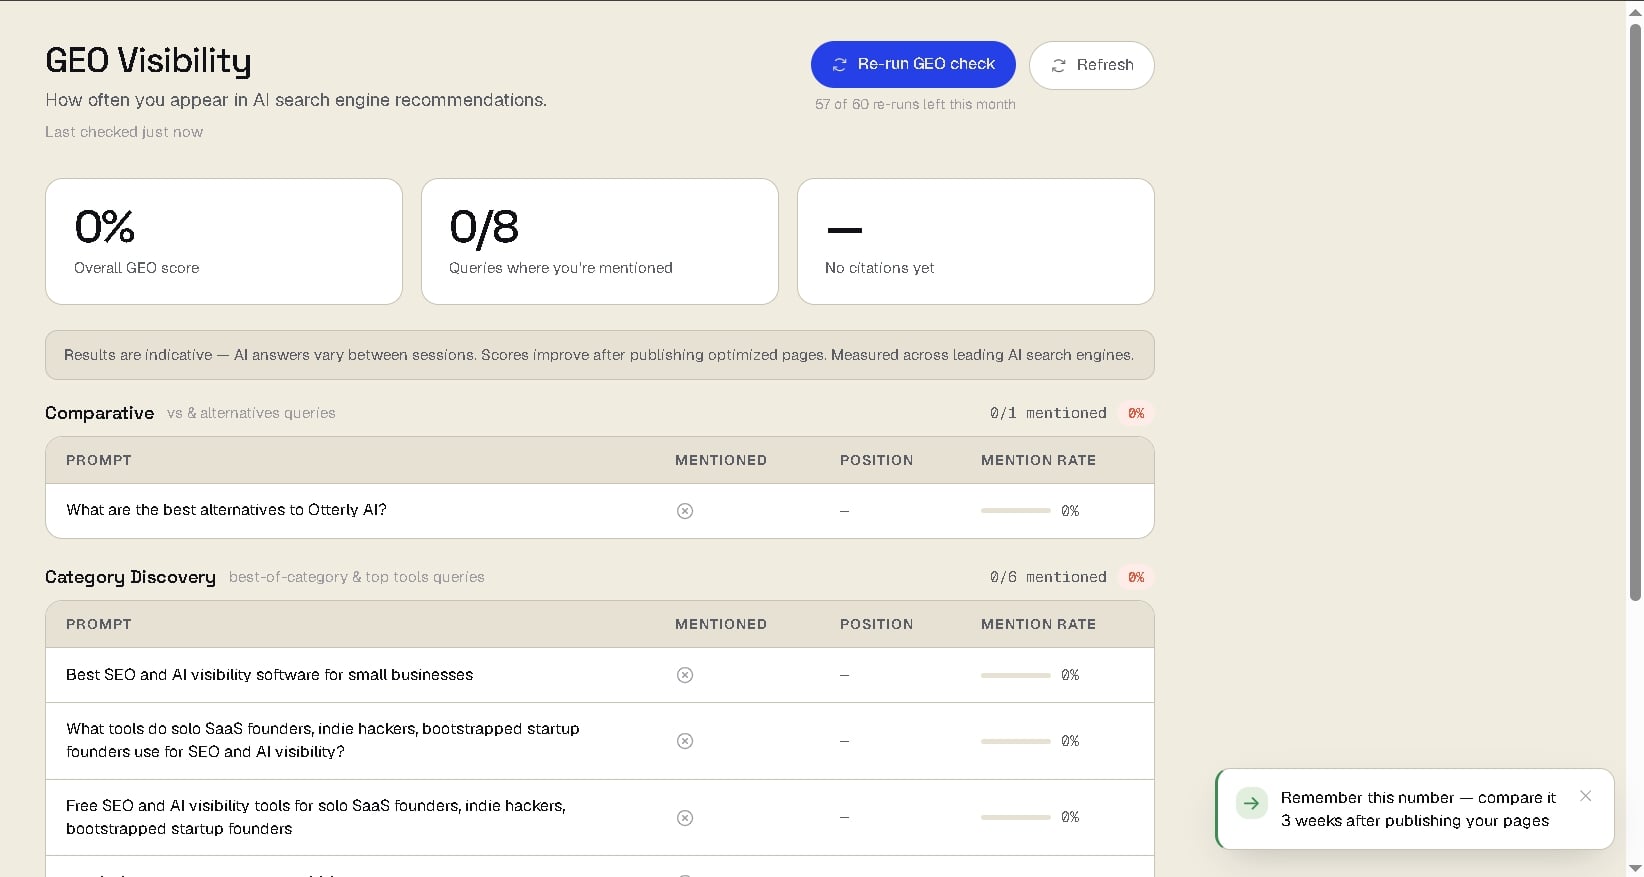Click 'MENTION RATE' header in Comparative table
This screenshot has width=1644, height=877.
(1038, 460)
